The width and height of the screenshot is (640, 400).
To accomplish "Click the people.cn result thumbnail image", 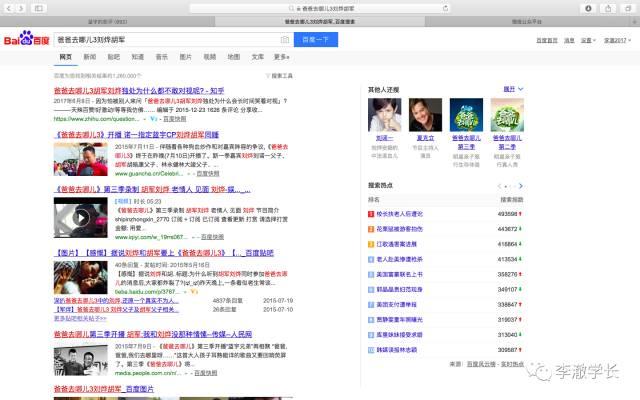I will point(81,360).
